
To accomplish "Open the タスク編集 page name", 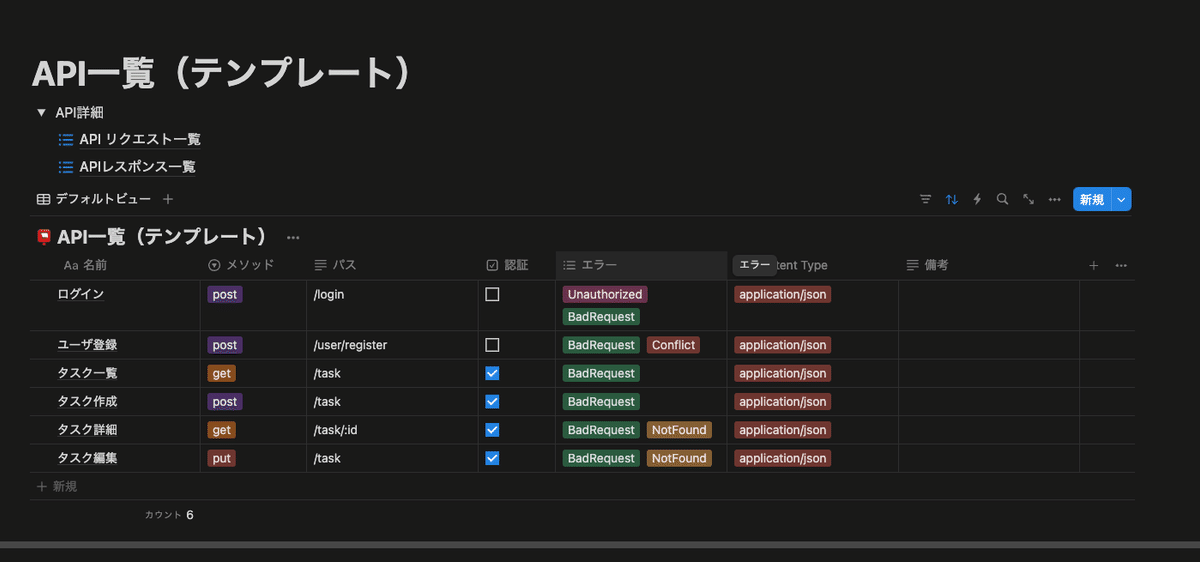I will pos(87,458).
